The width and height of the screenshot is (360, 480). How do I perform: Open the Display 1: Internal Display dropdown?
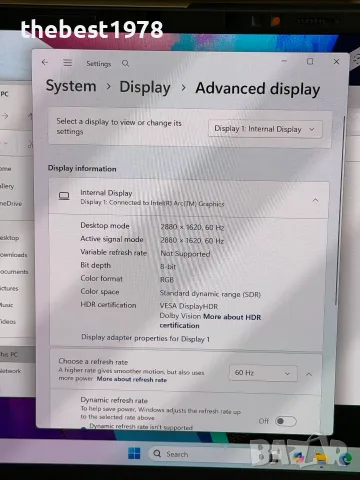pyautogui.click(x=265, y=129)
